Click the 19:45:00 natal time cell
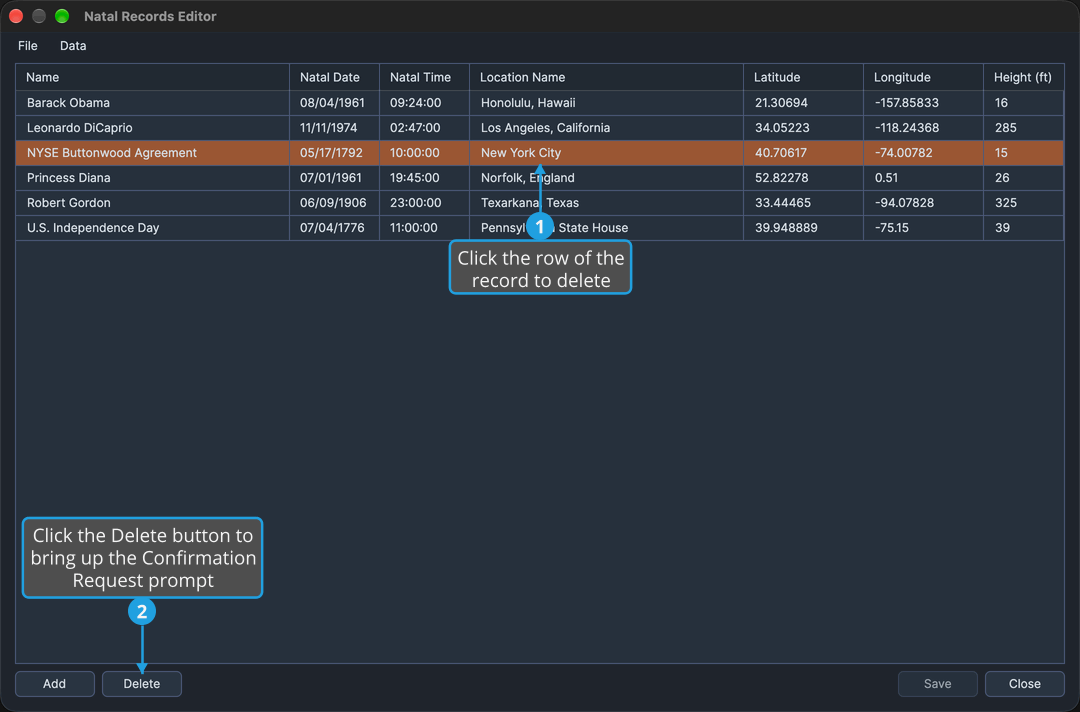 click(x=424, y=178)
